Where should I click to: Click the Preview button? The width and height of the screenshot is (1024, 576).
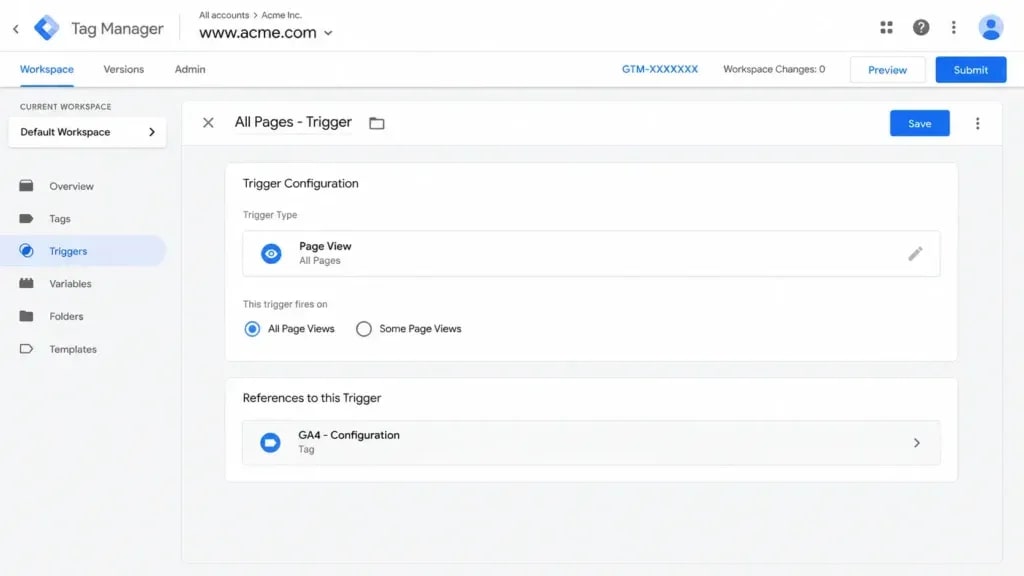pos(888,70)
